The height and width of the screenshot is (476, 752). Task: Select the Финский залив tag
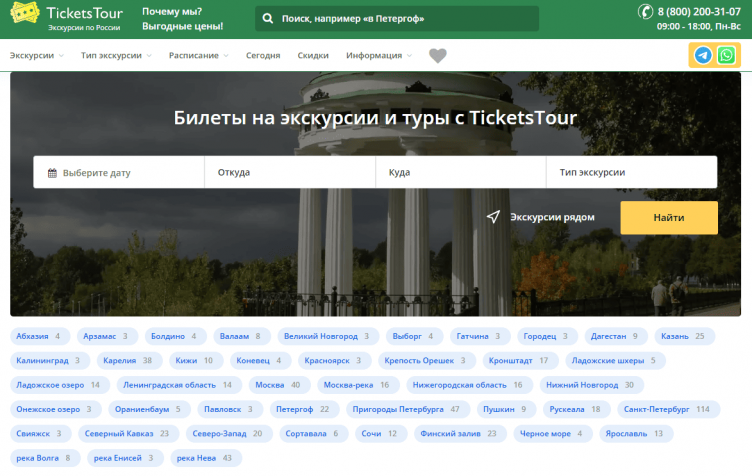[460, 434]
